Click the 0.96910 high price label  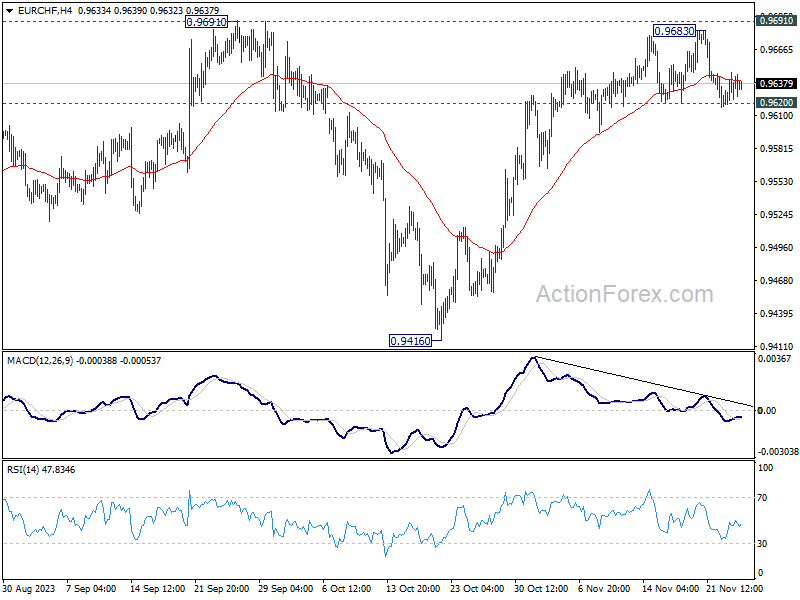coord(206,22)
